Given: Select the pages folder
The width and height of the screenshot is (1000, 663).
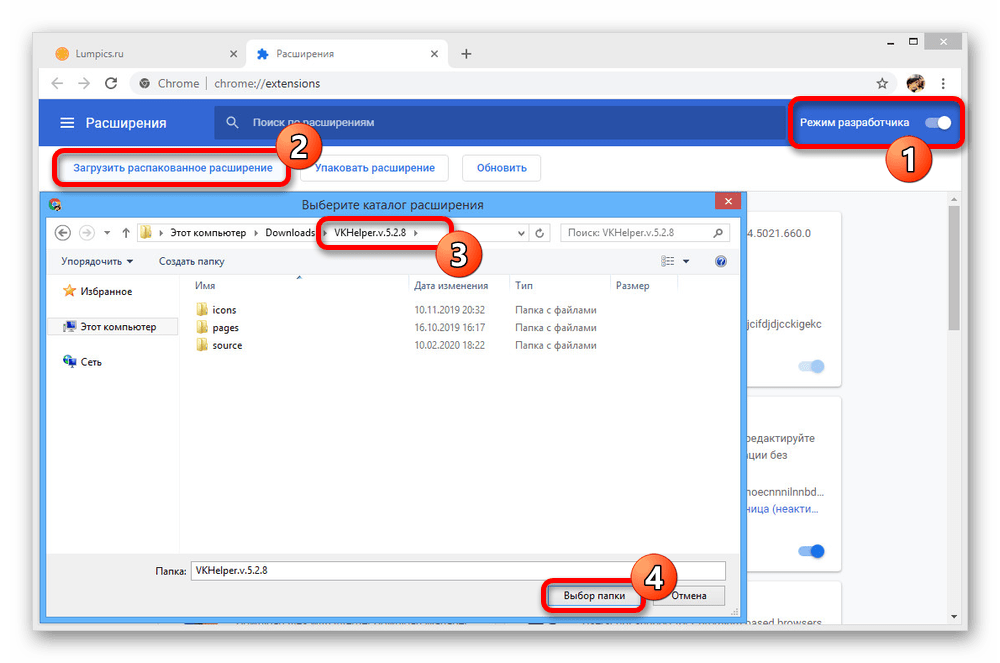Looking at the screenshot, I should [217, 328].
